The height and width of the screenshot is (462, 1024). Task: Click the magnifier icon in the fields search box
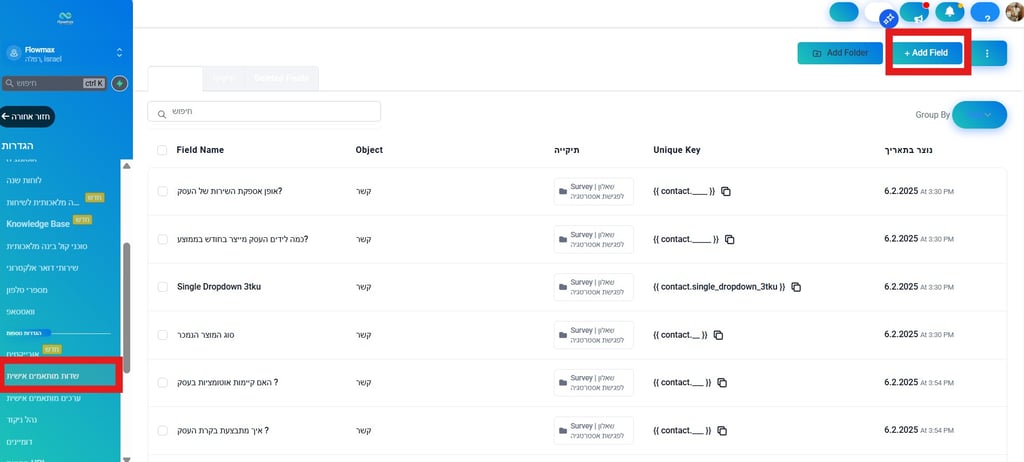(161, 114)
